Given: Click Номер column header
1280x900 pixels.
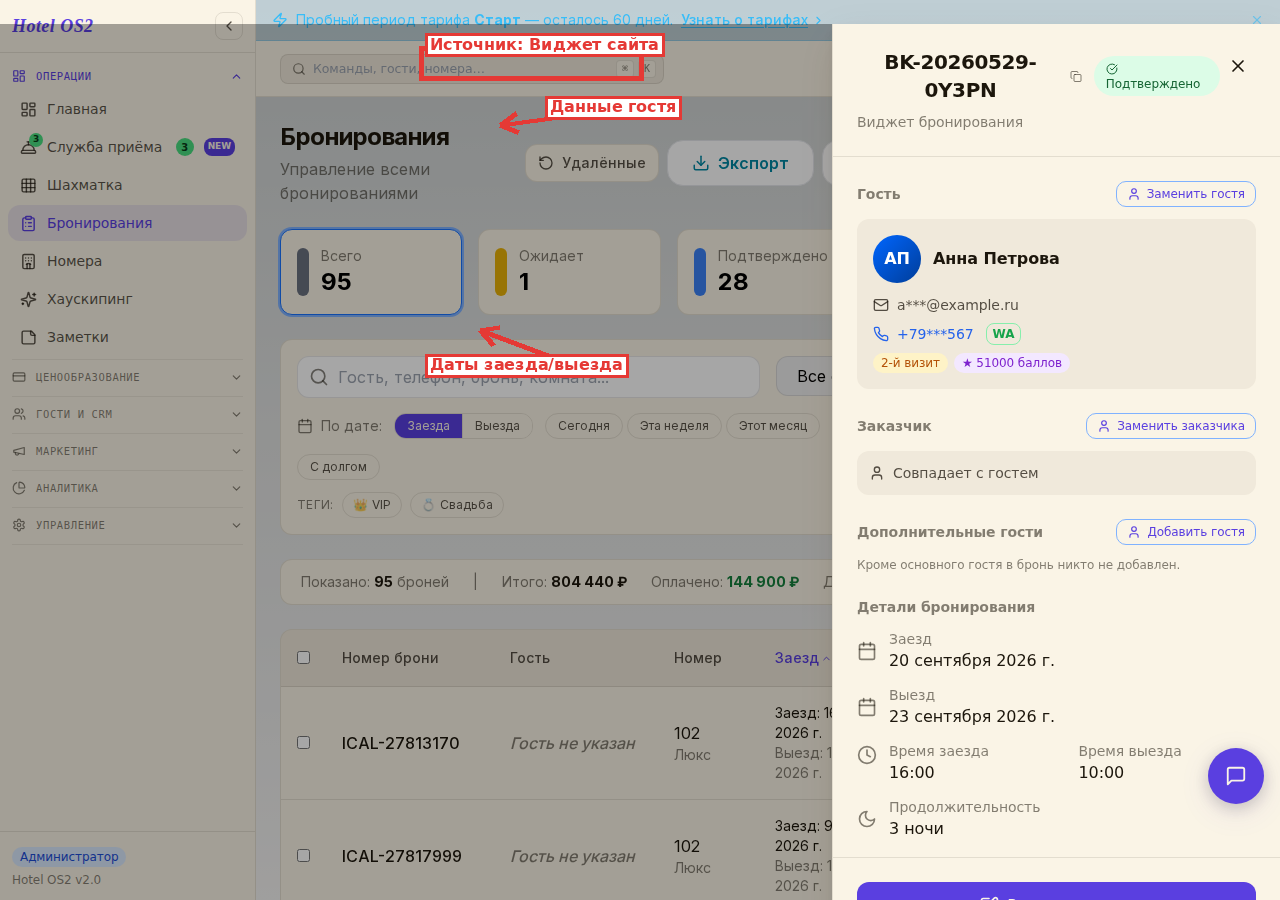Looking at the screenshot, I should (x=698, y=658).
